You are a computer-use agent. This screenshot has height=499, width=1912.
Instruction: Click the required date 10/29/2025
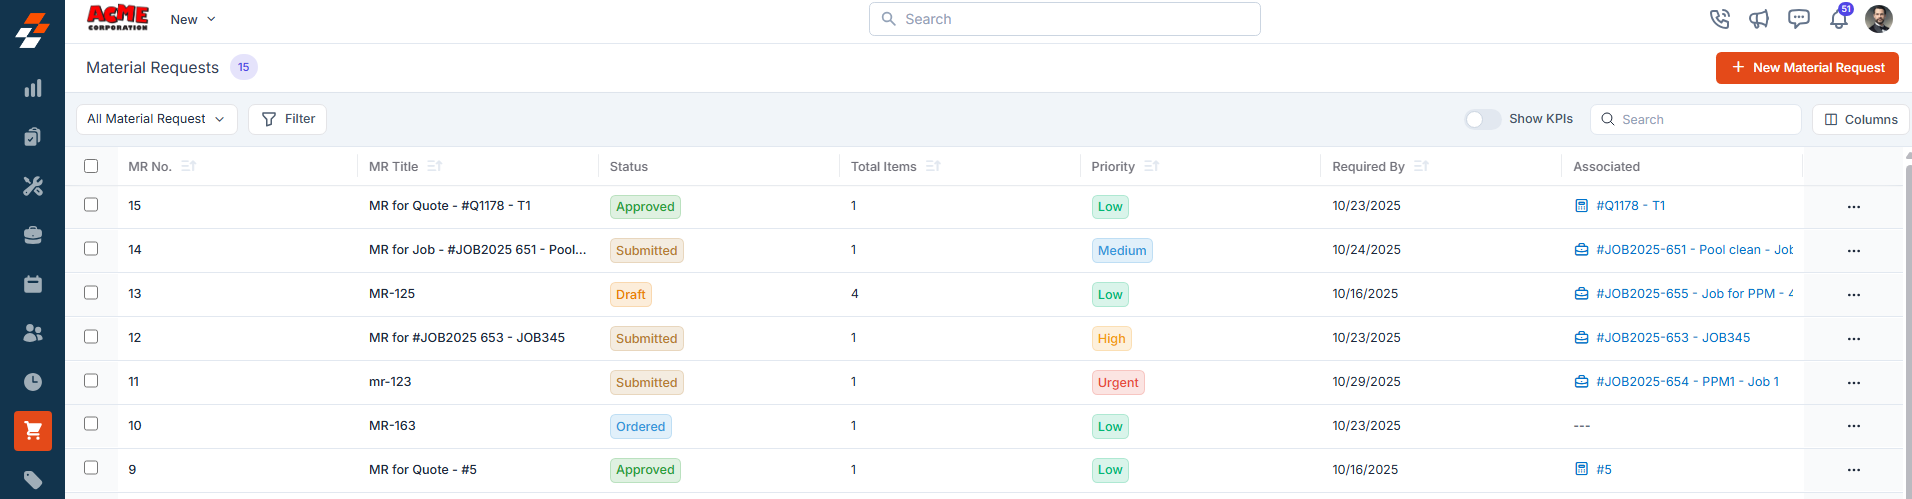[x=1366, y=382]
